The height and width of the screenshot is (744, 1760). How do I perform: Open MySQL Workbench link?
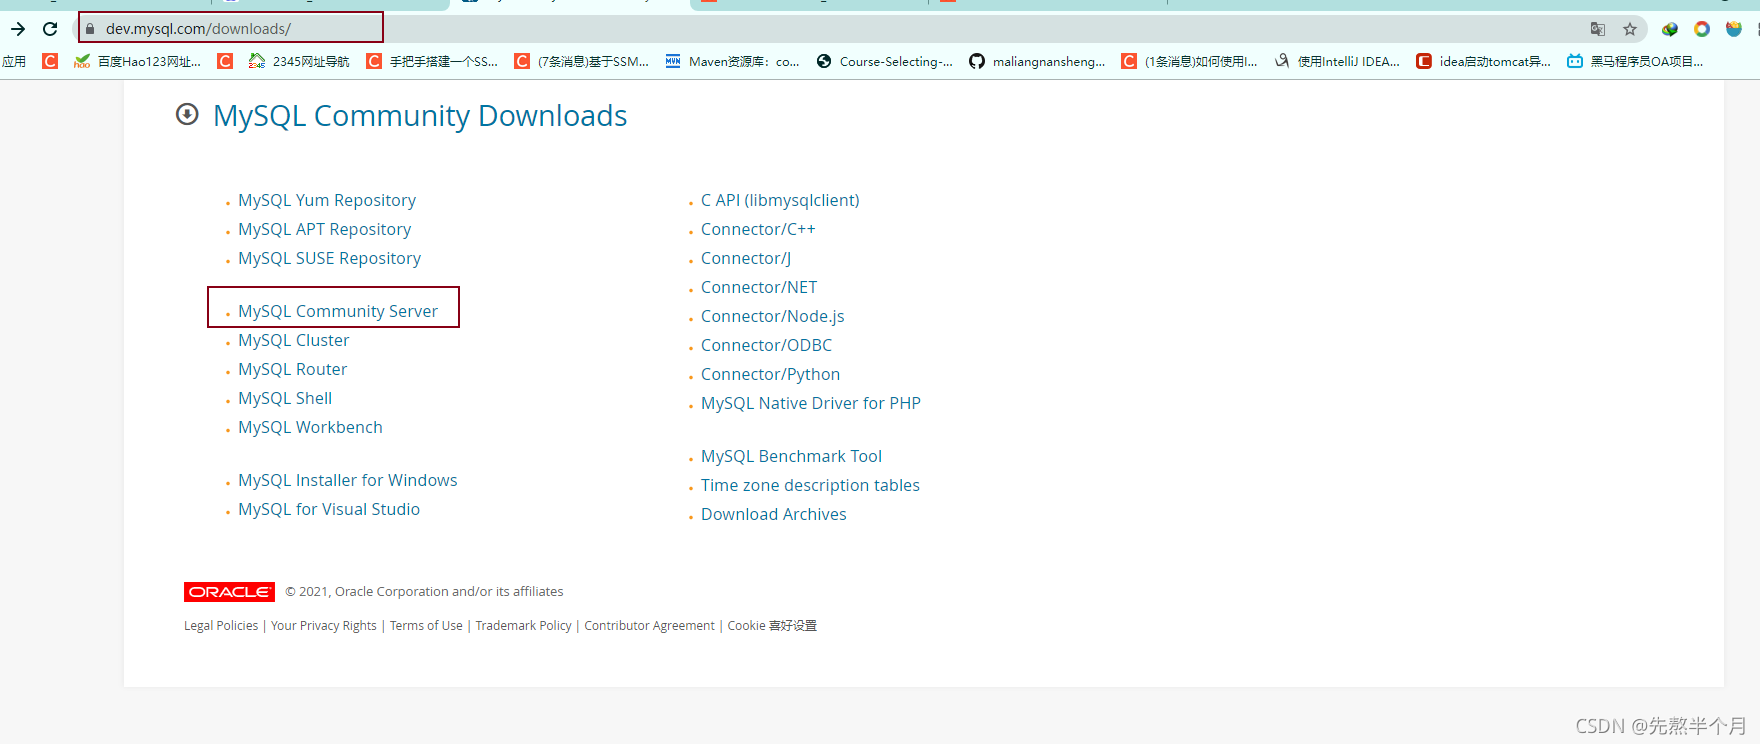pos(310,427)
